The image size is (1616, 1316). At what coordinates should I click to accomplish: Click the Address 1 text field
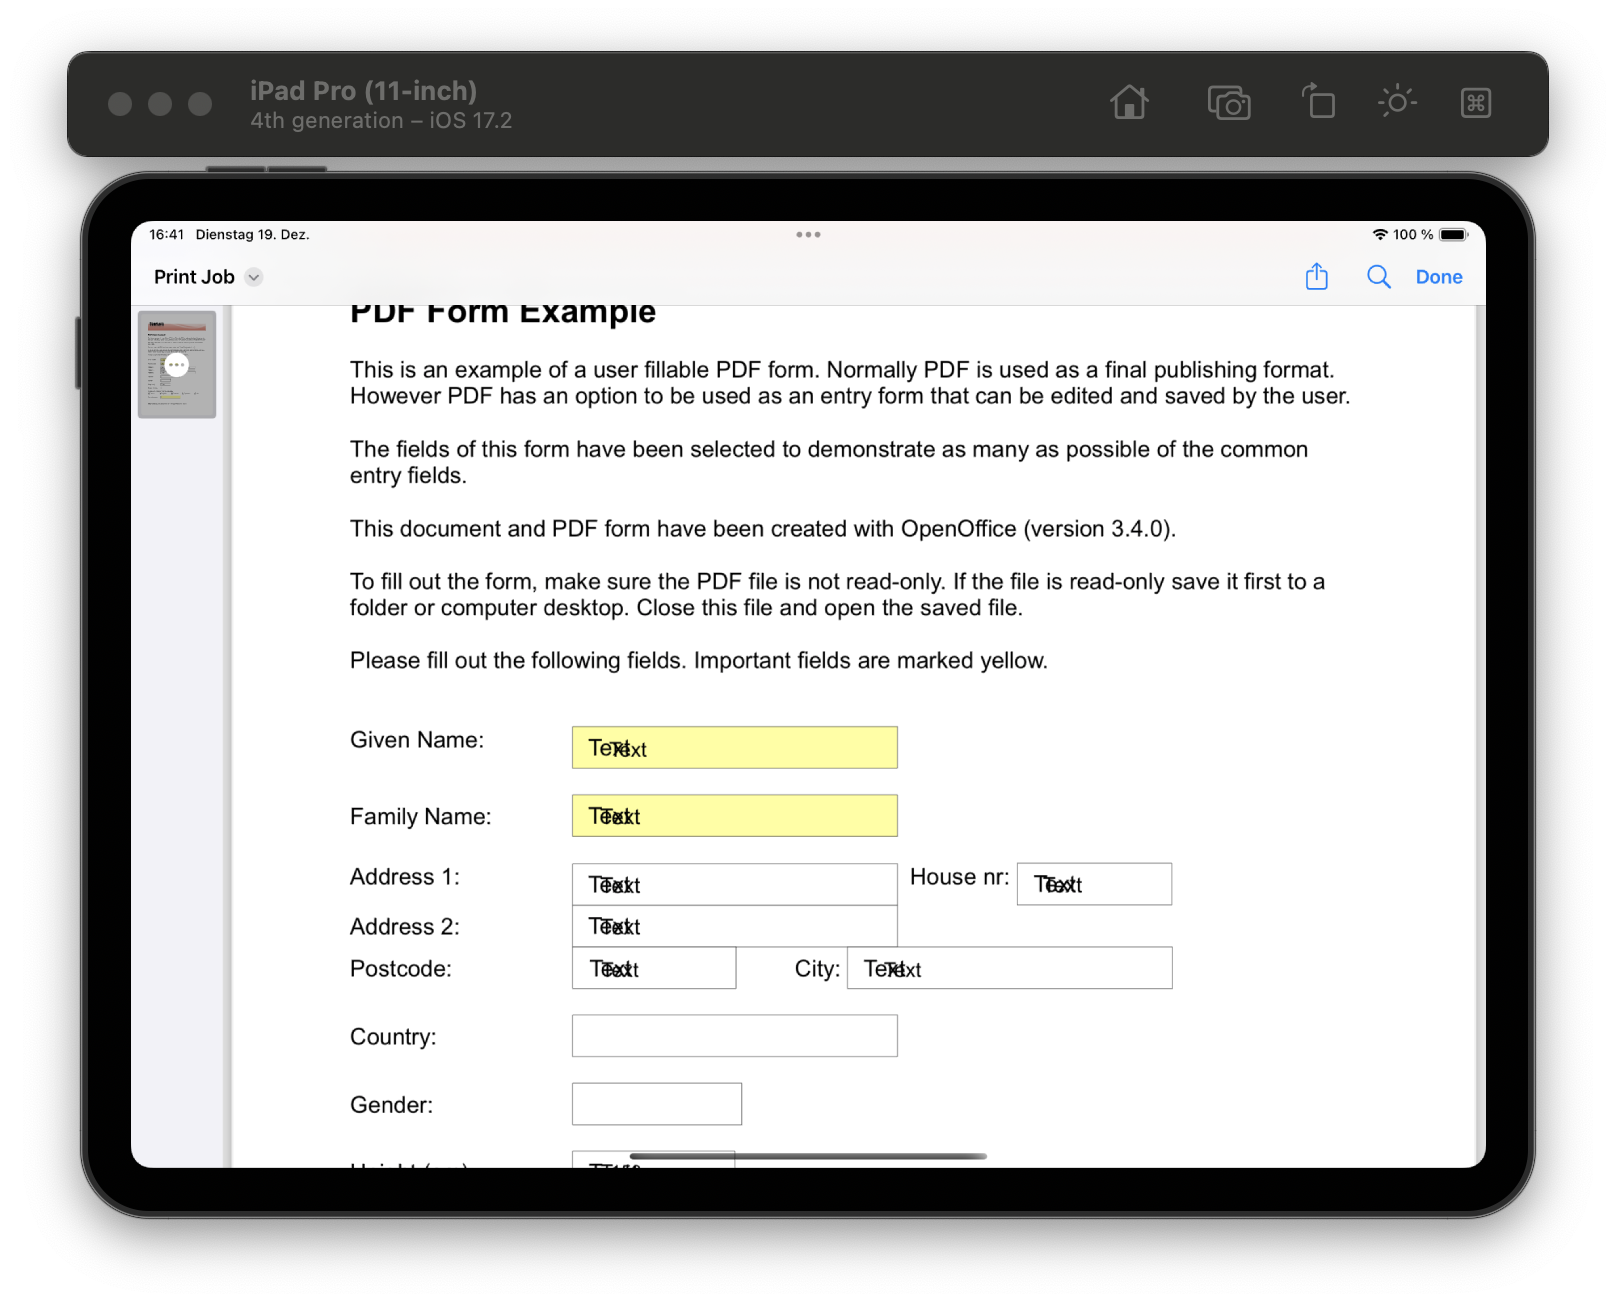pyautogui.click(x=734, y=884)
